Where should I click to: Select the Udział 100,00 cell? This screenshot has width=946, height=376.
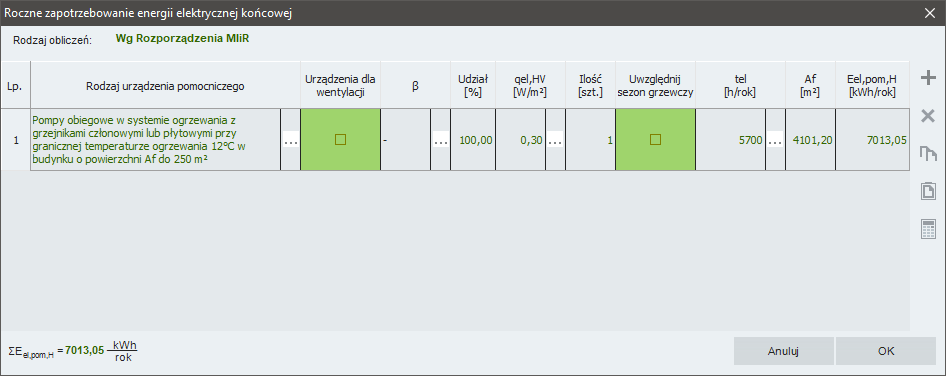(474, 140)
